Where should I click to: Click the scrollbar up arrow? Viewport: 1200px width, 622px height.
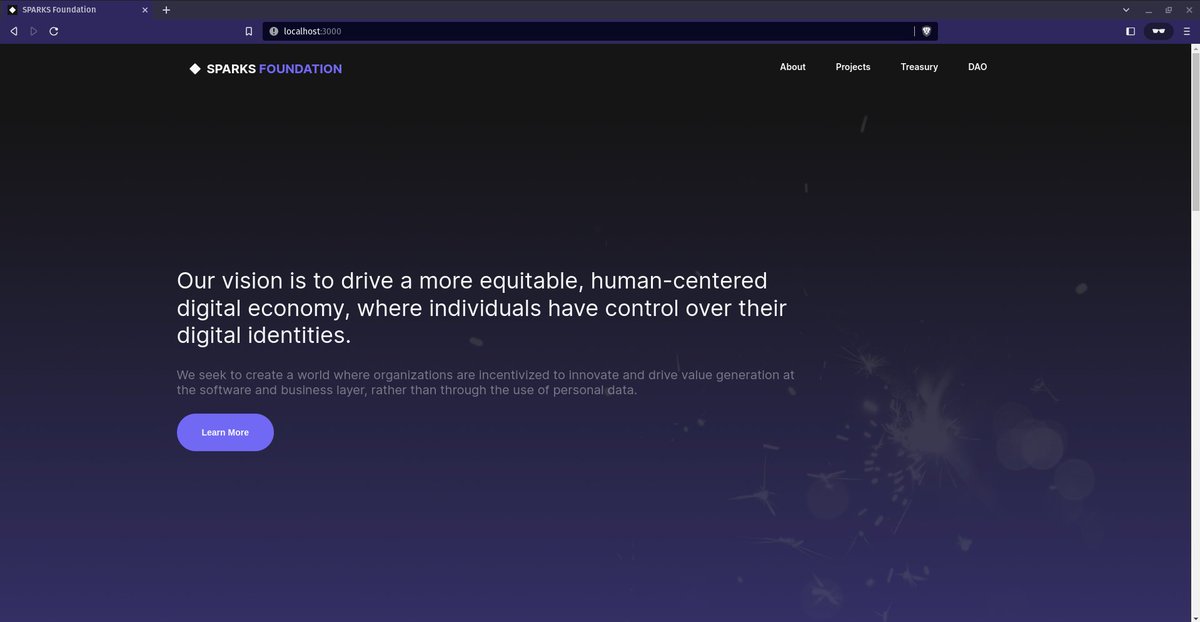(1196, 47)
